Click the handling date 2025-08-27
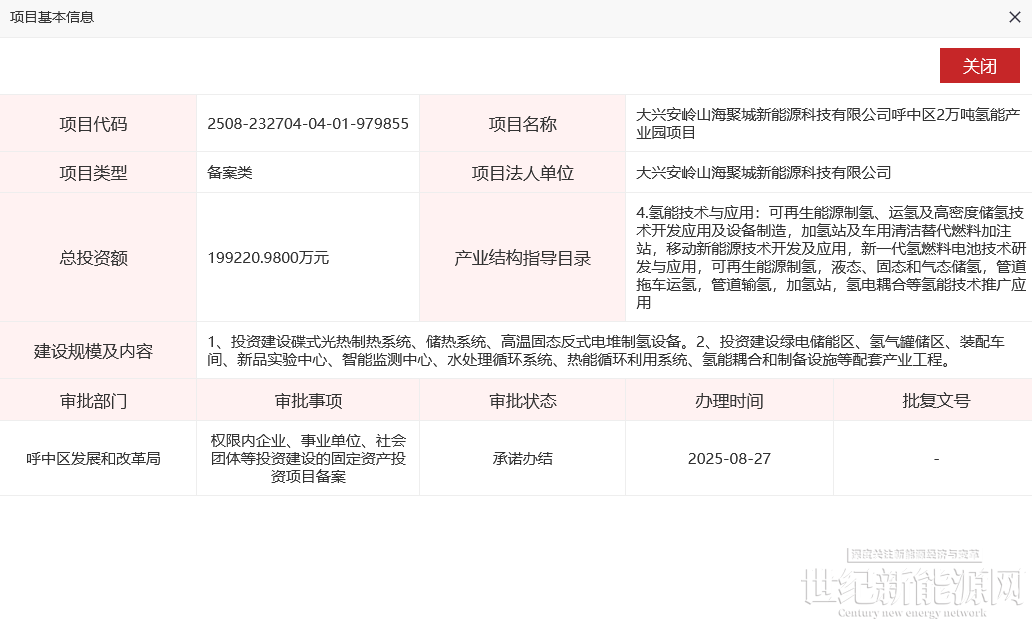This screenshot has width=1032, height=623. coord(729,459)
